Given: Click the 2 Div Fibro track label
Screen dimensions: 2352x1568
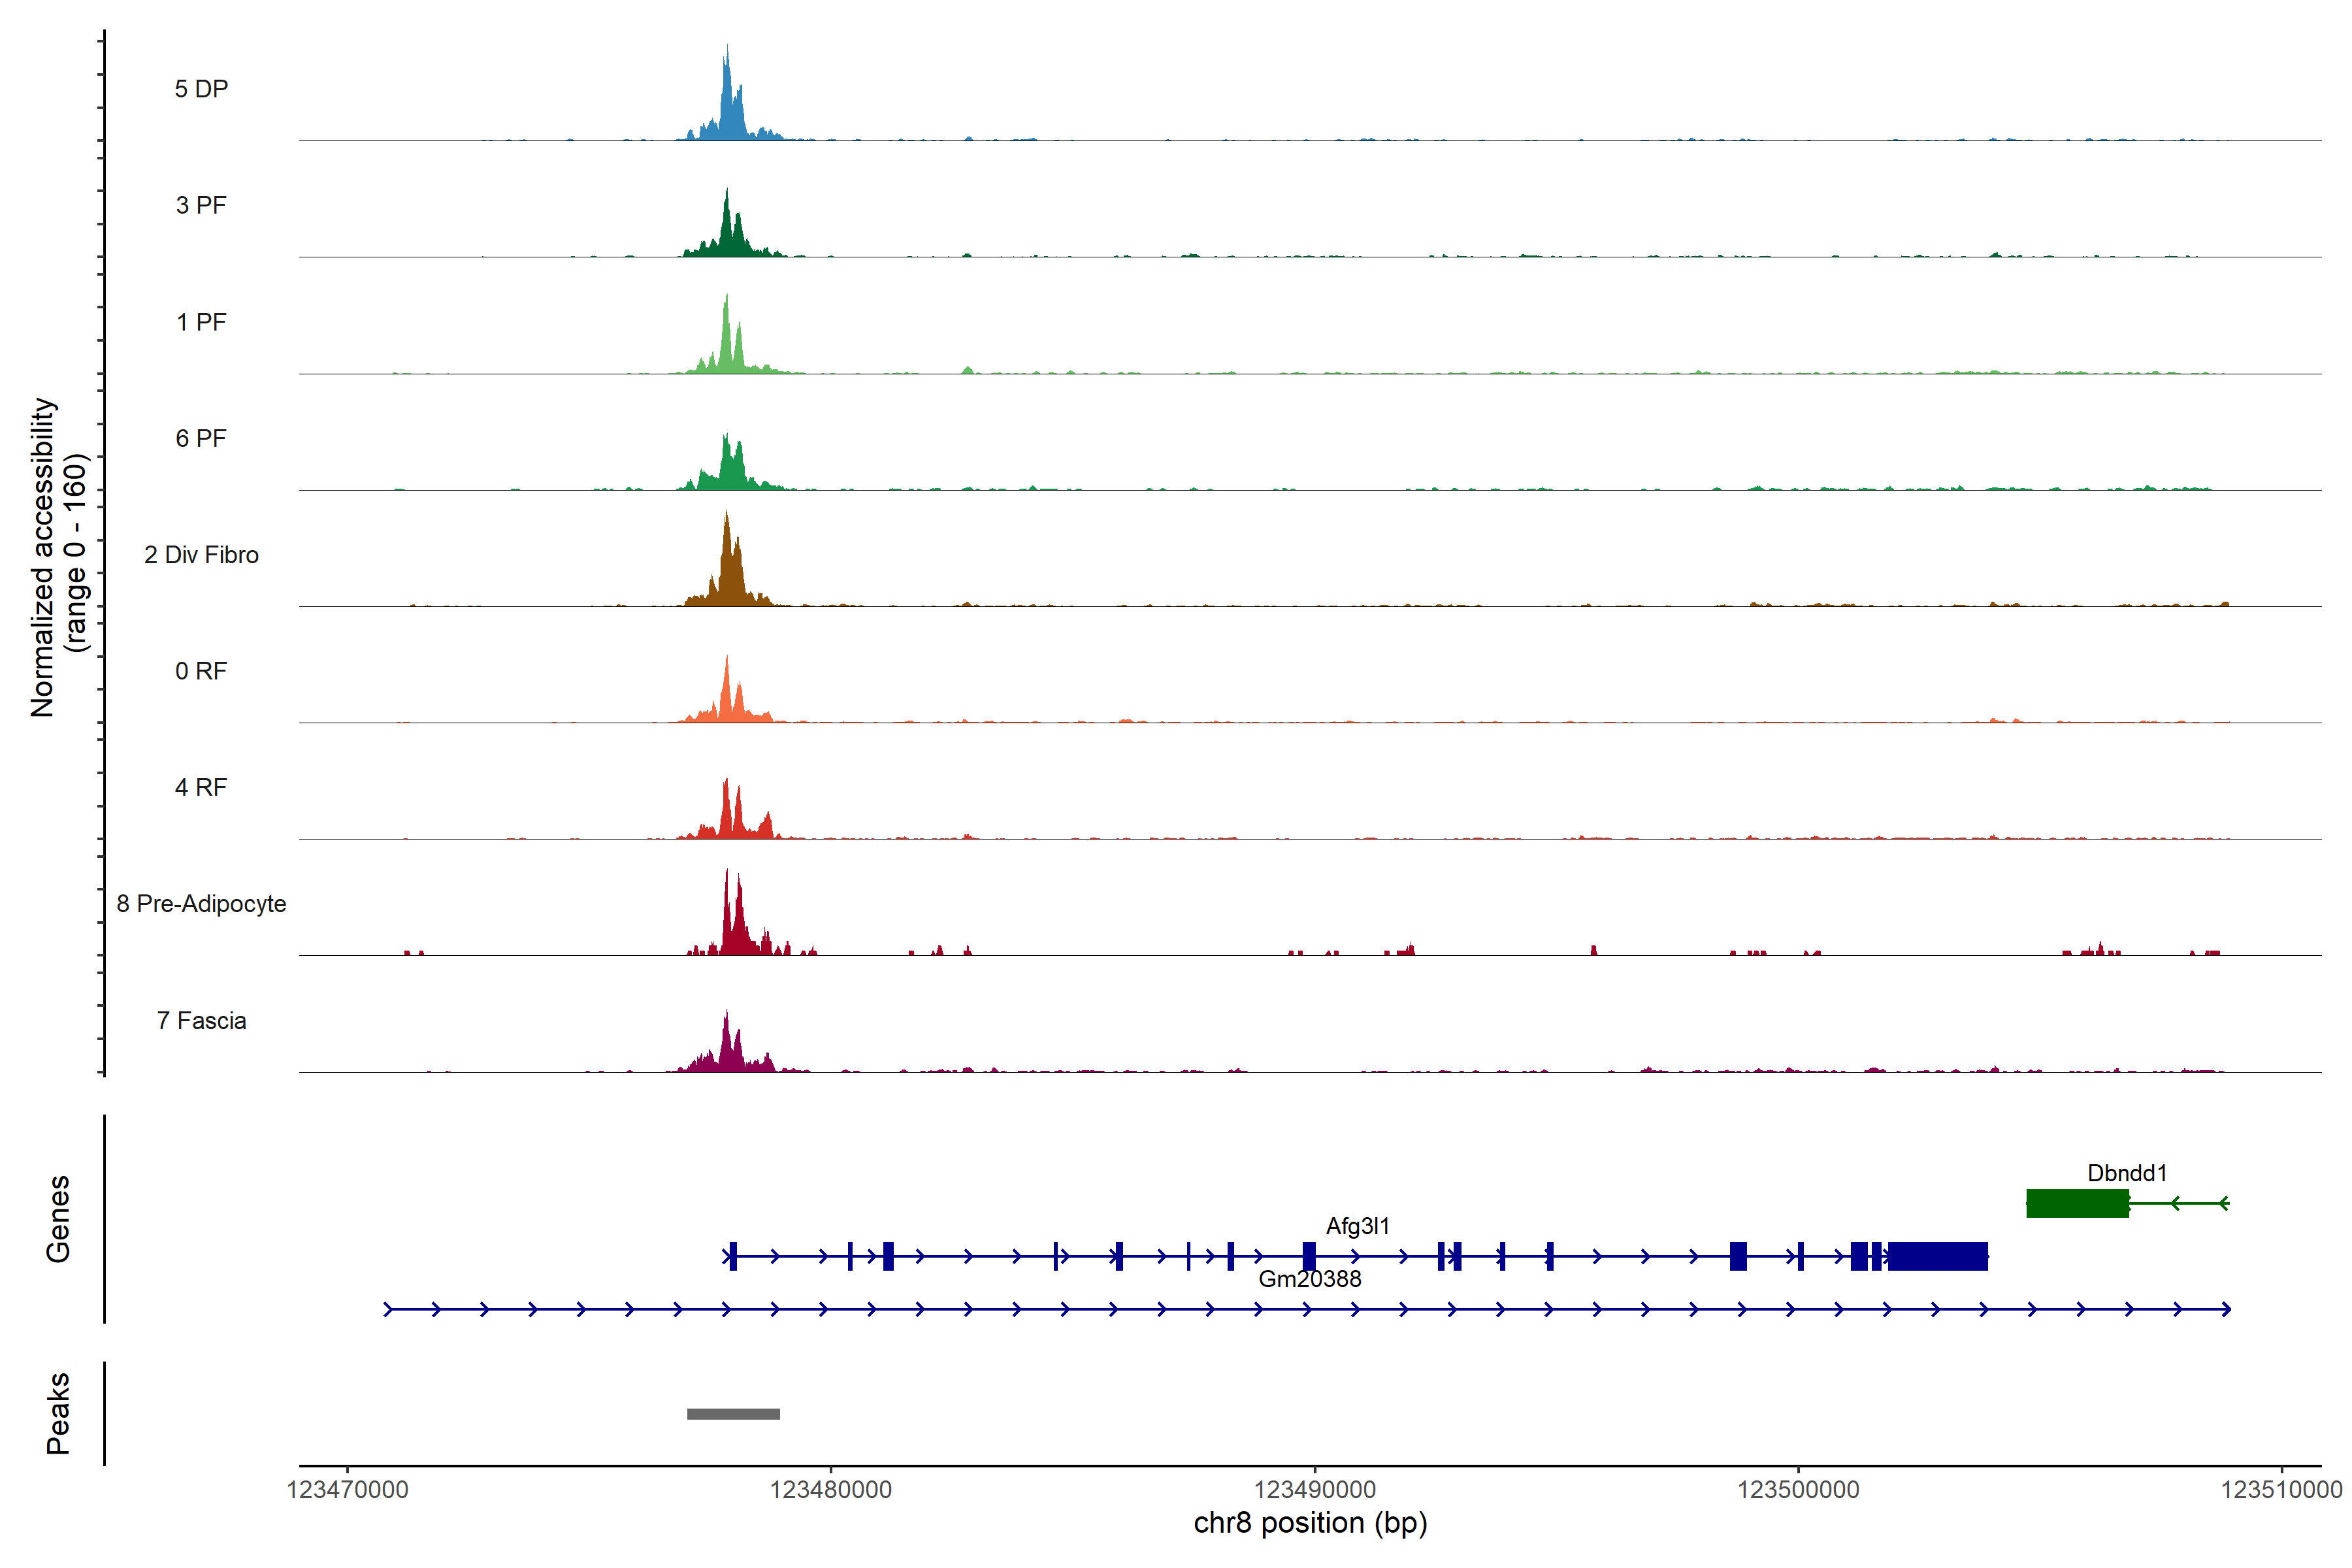Looking at the screenshot, I should [x=201, y=554].
